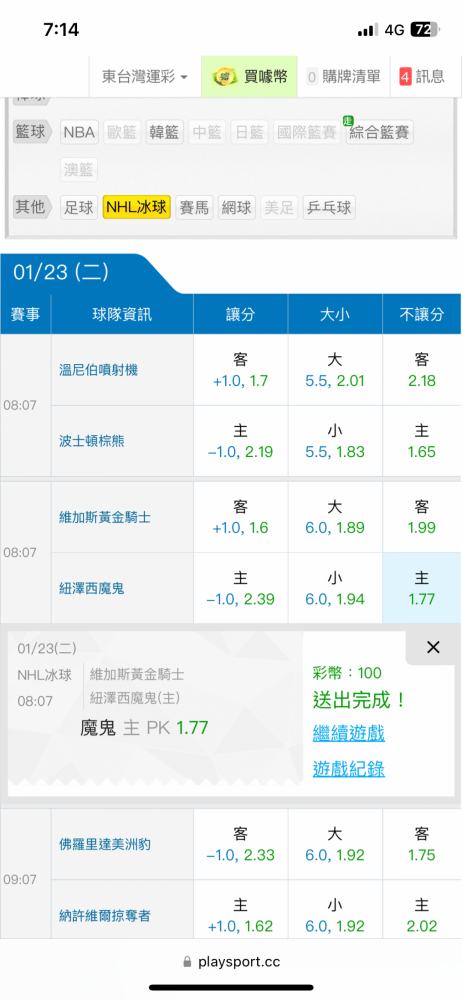Pick 維加斯黃金騎士 away spread +1.0, 1.6
The height and width of the screenshot is (1000, 462).
point(241,517)
